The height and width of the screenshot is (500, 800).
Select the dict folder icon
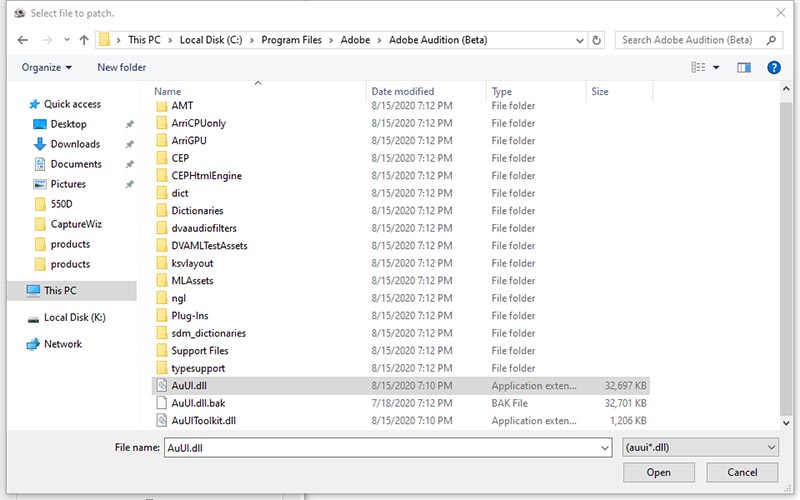coord(162,193)
